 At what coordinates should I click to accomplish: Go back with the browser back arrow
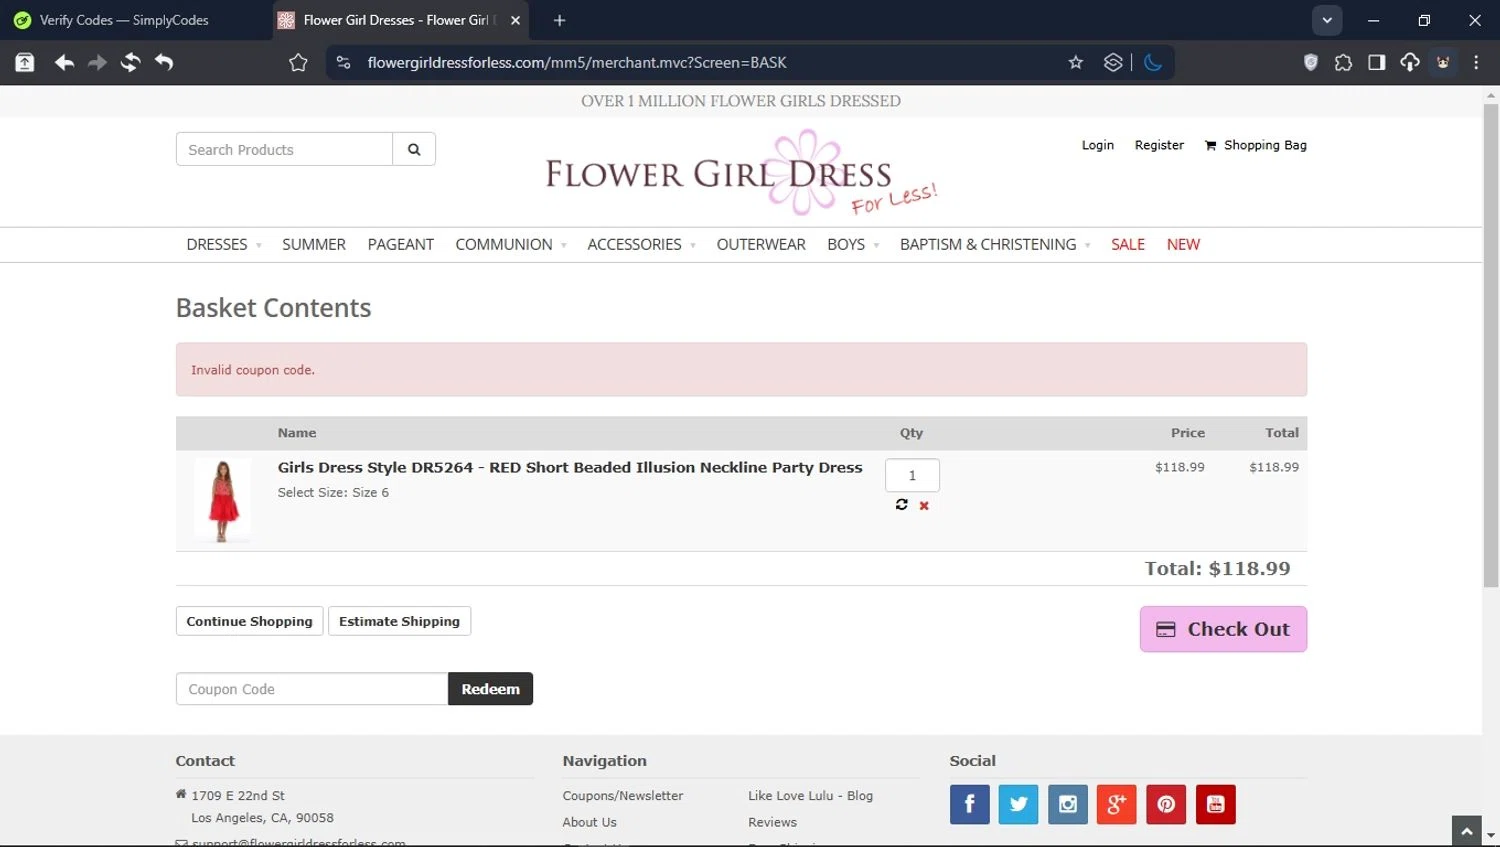pos(64,62)
